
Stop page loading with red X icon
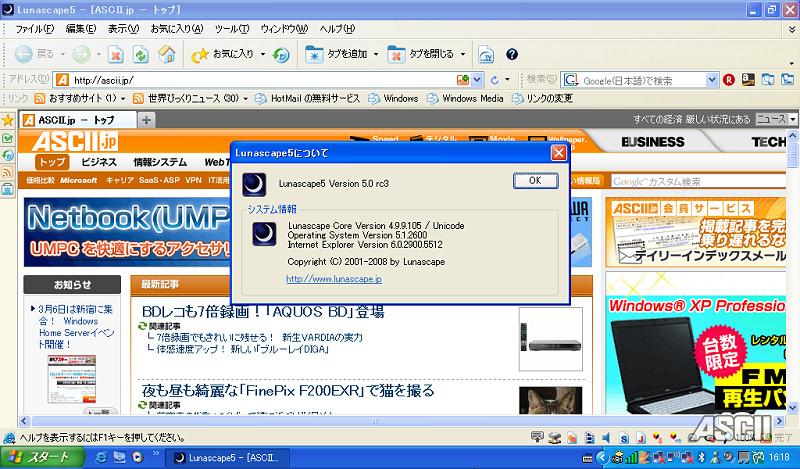coord(116,54)
